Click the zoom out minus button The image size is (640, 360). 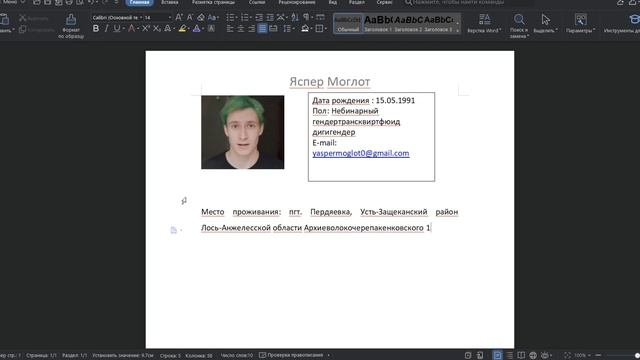tap(598, 355)
